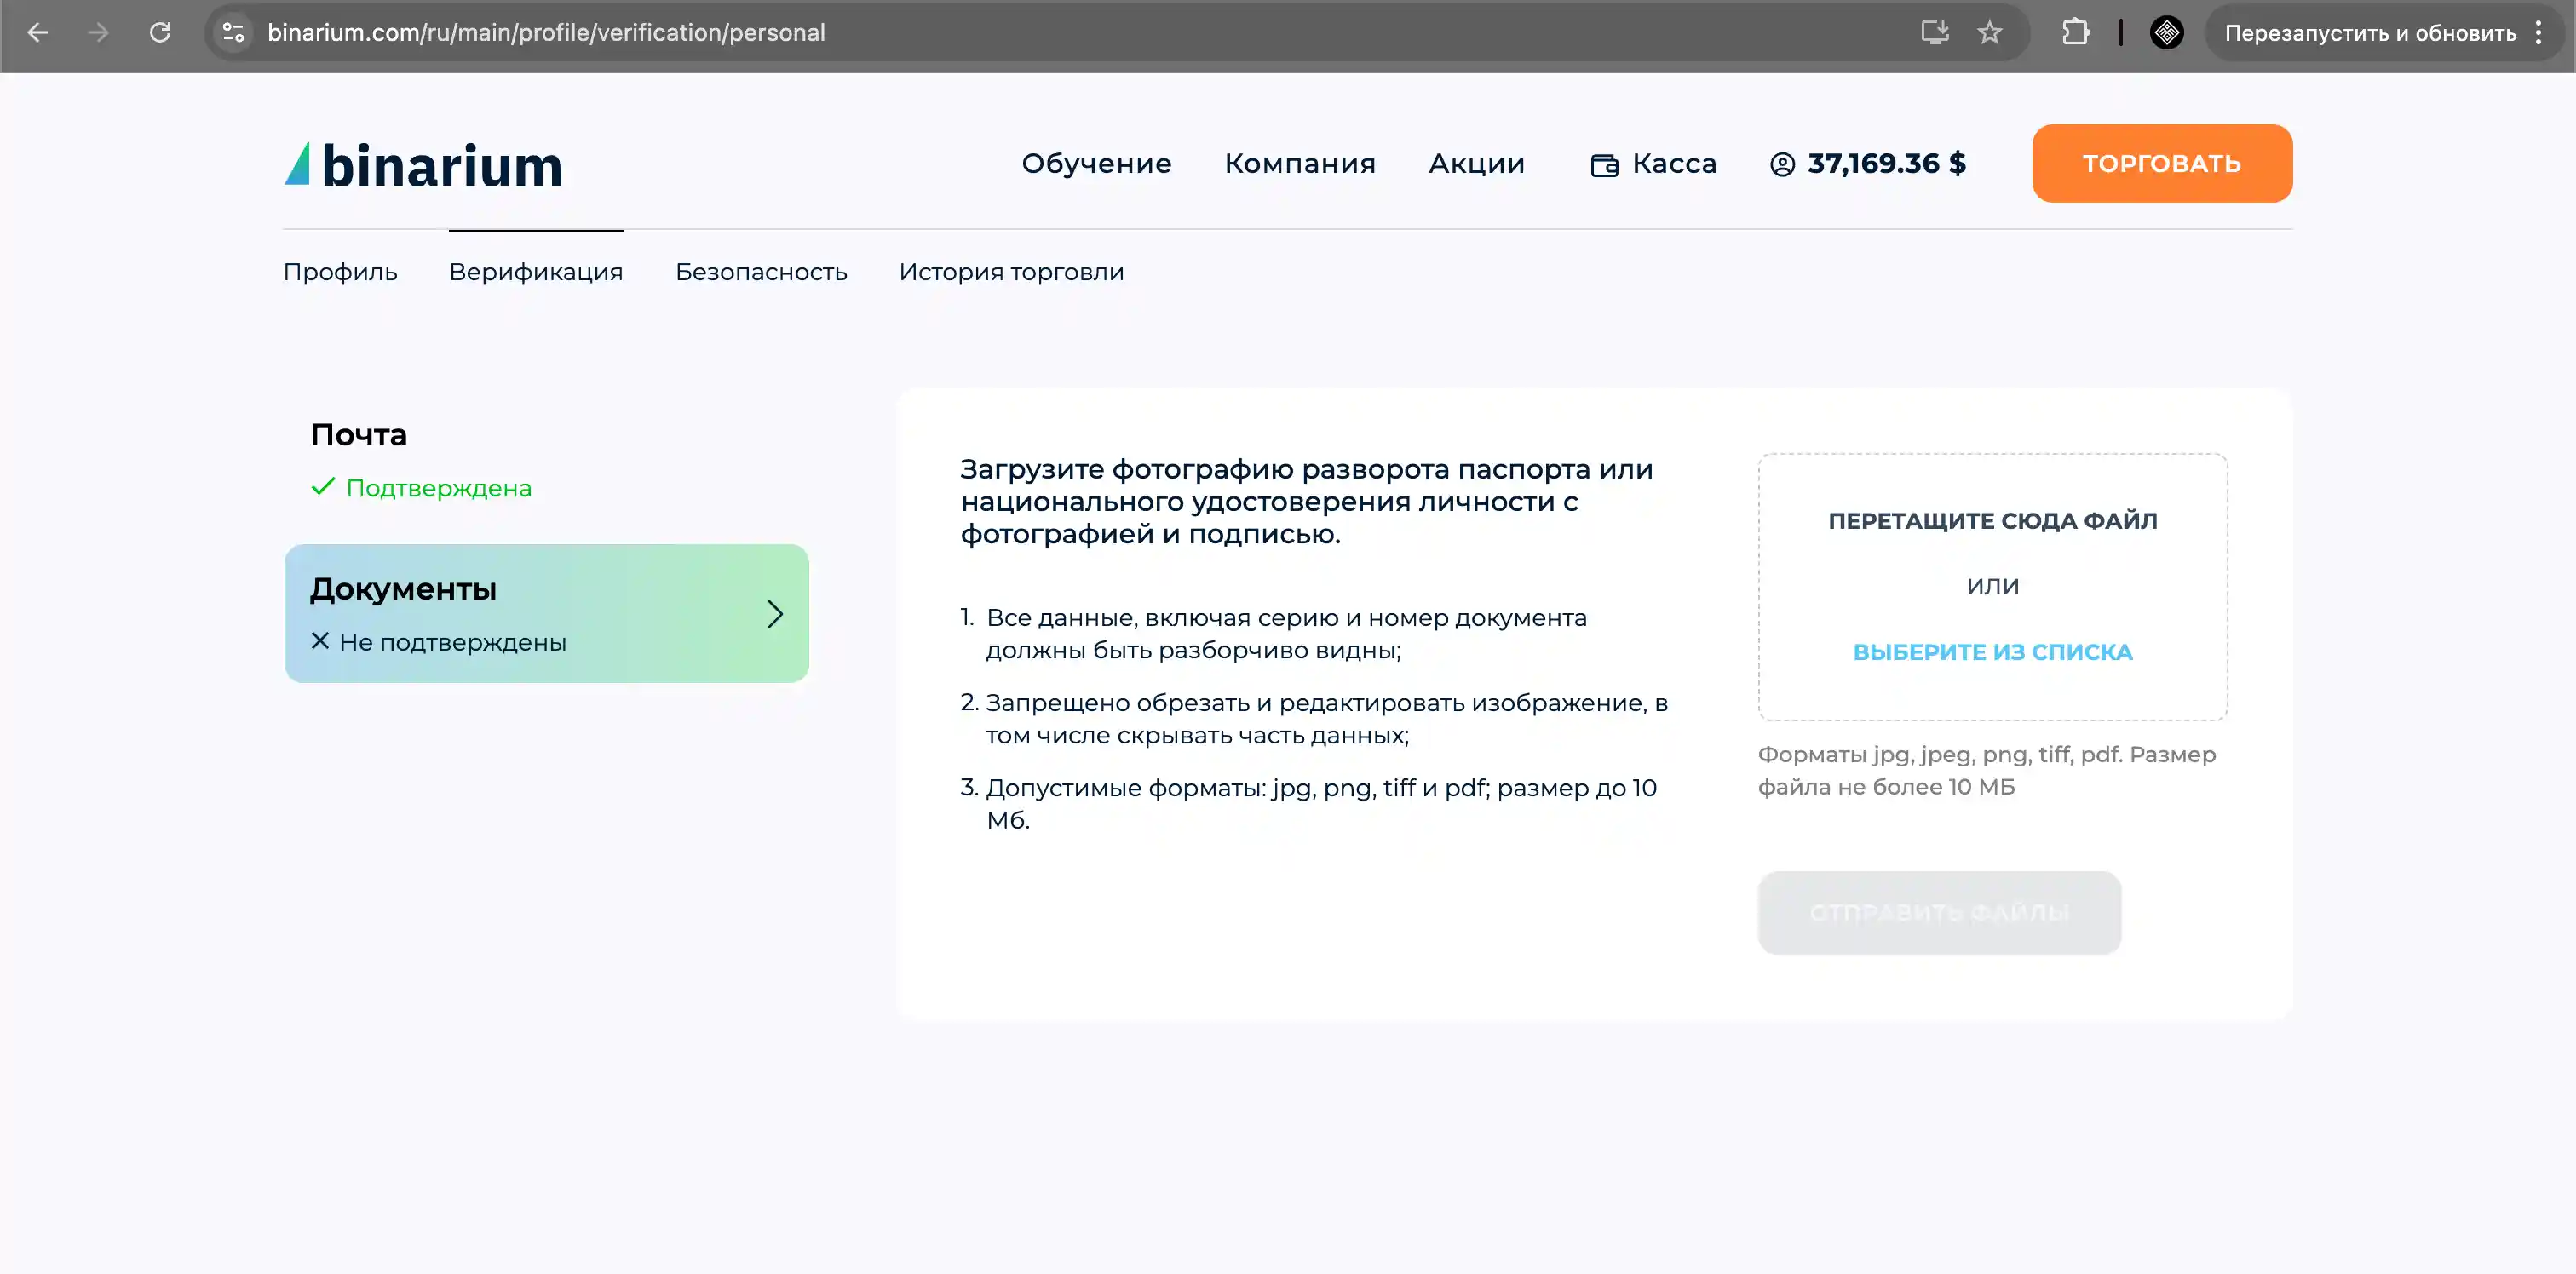Click the passport upload instruction heading

[1306, 502]
